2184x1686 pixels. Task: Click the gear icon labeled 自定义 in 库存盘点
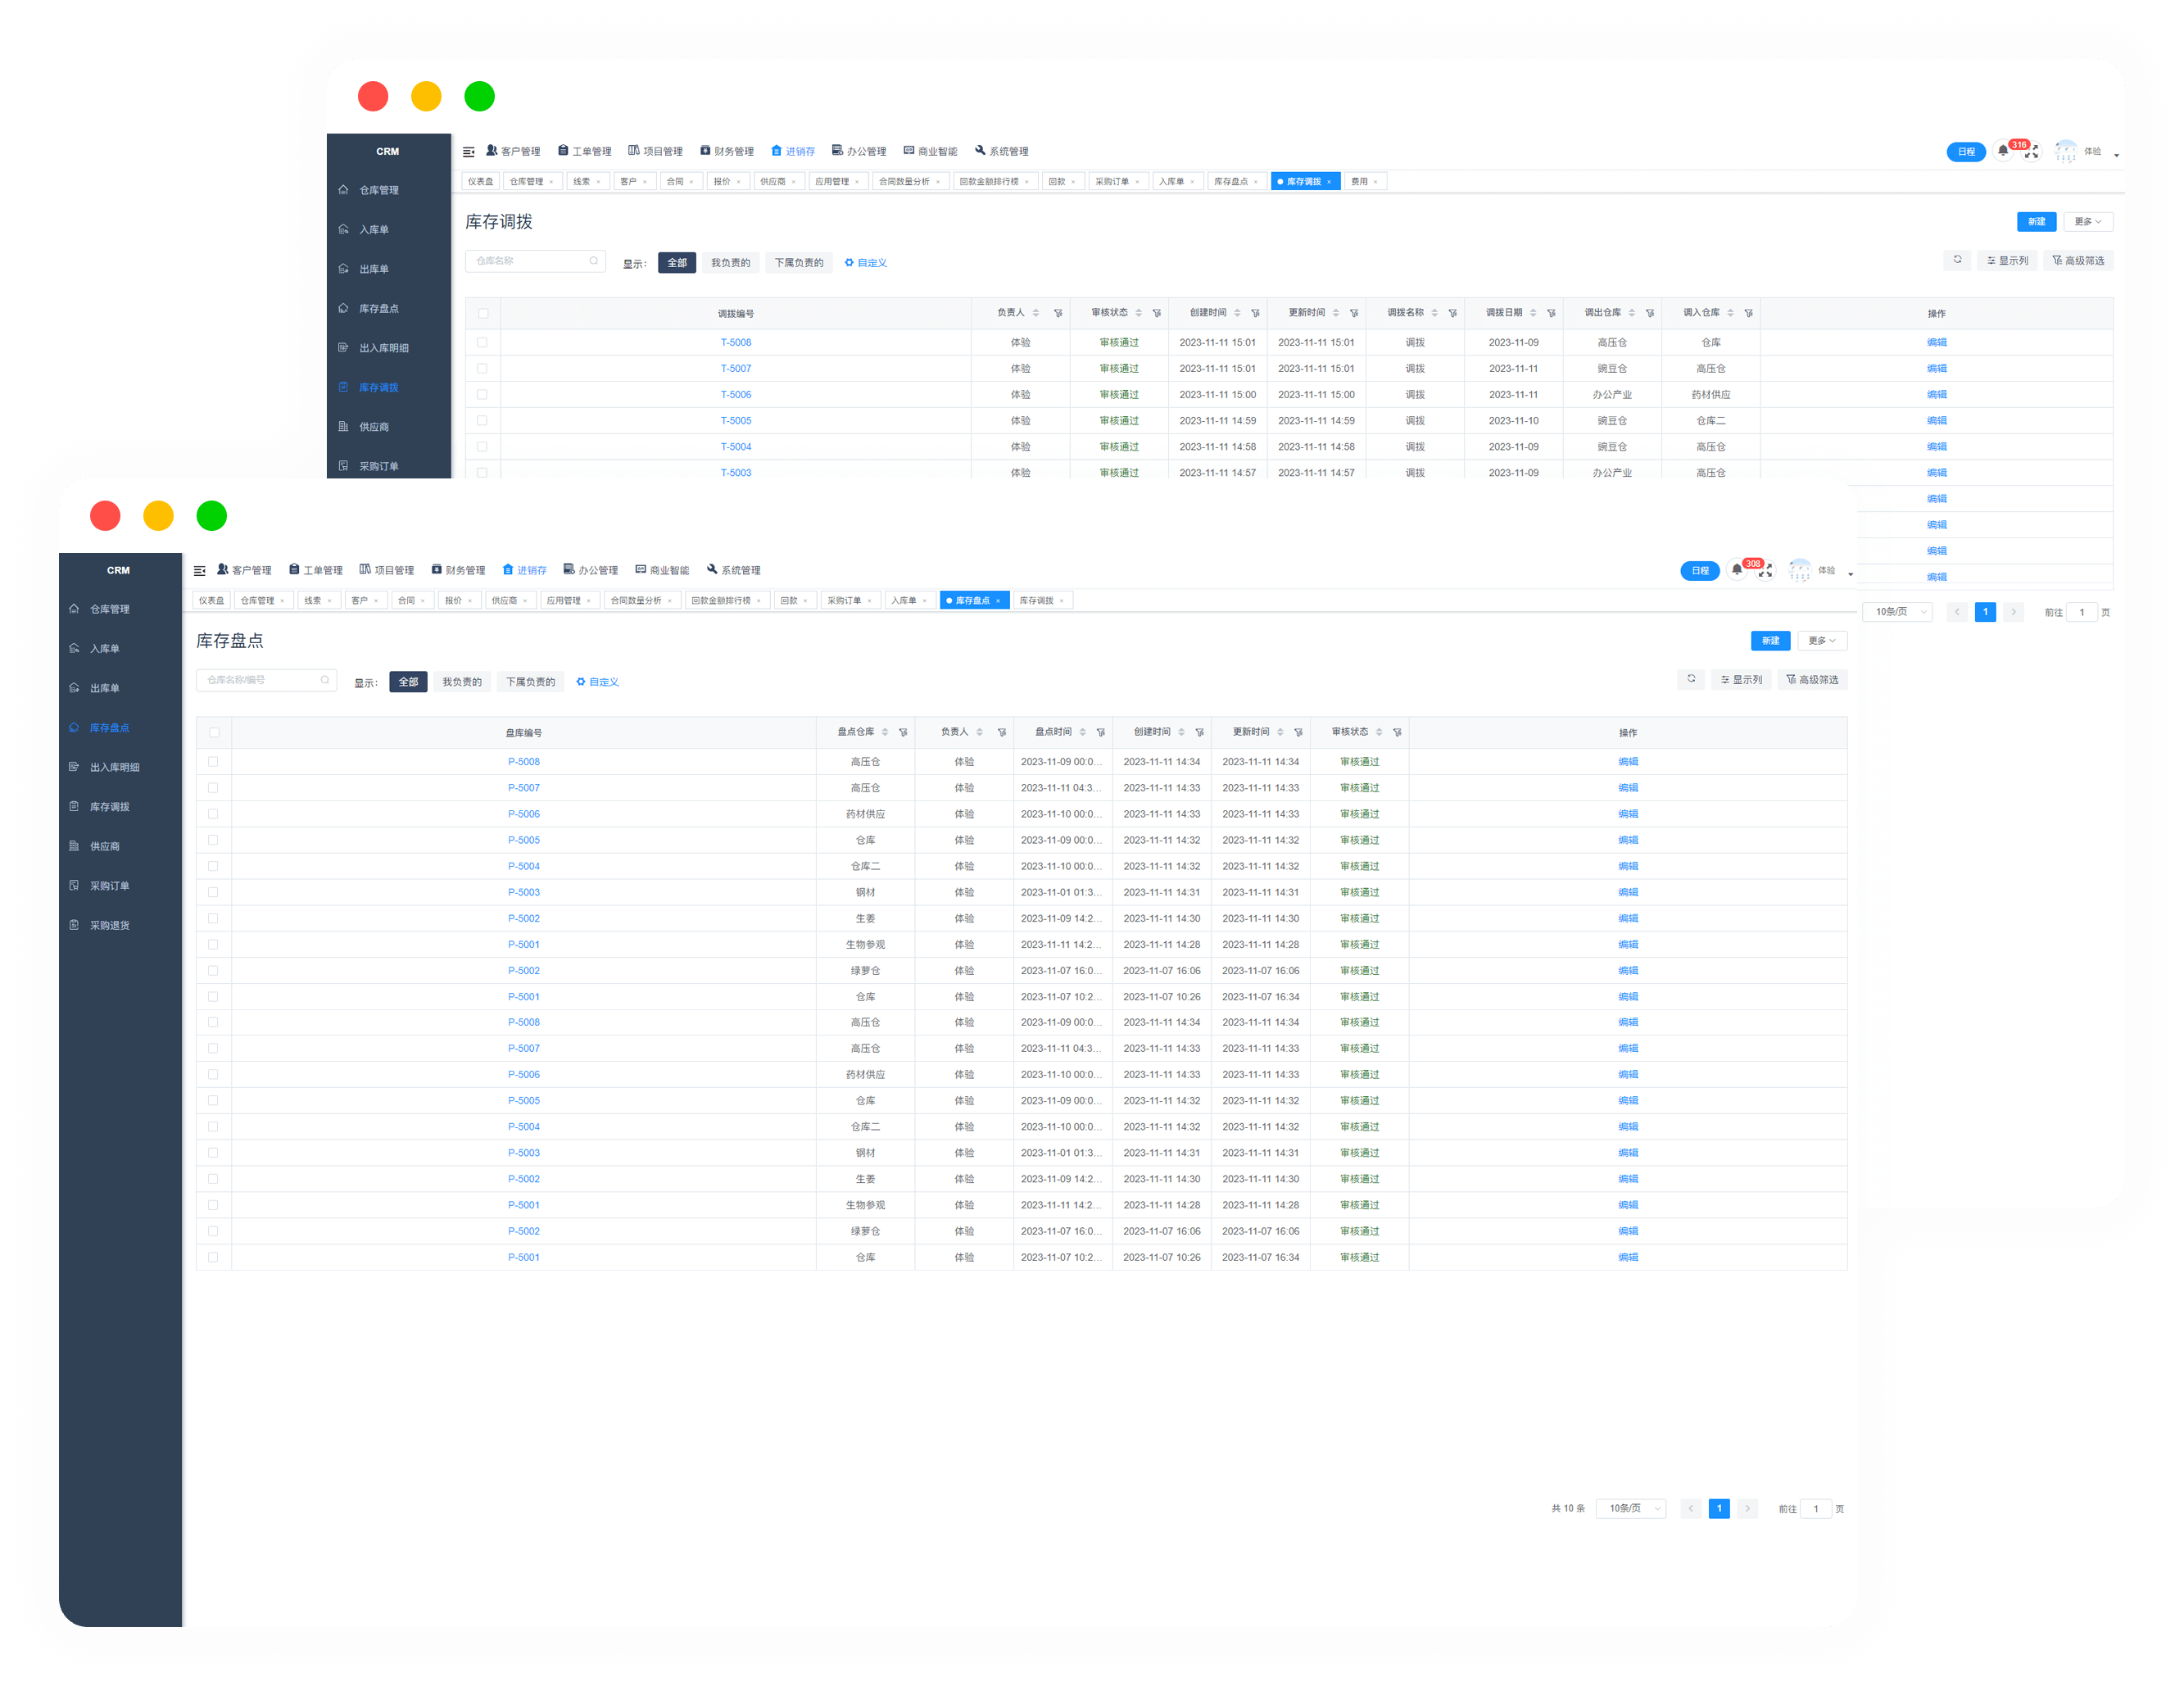(x=581, y=682)
